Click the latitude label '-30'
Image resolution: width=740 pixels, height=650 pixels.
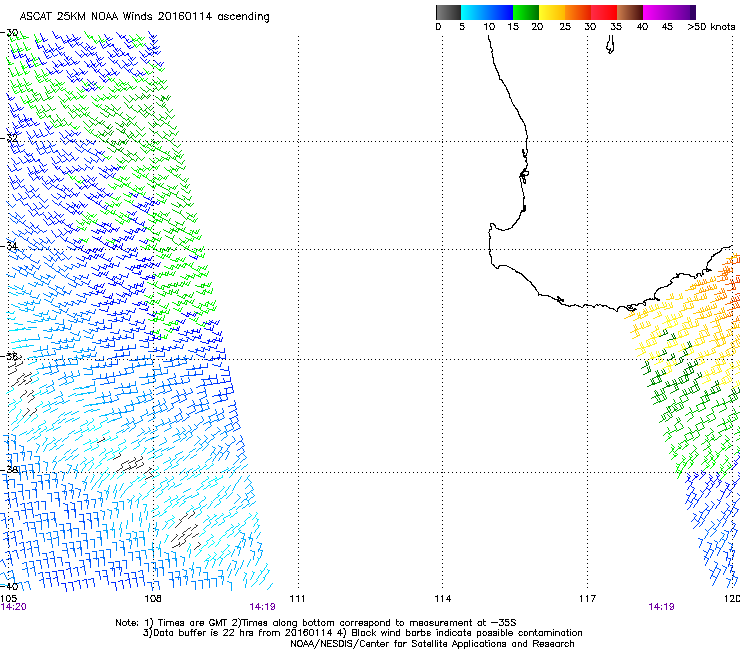pos(9,33)
